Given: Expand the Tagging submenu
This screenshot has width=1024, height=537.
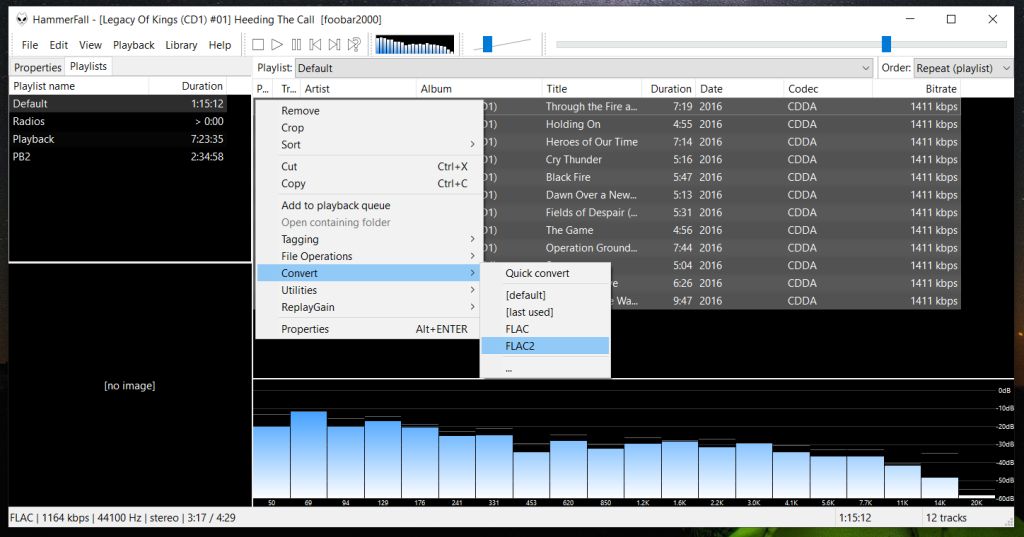Looking at the screenshot, I should (368, 239).
